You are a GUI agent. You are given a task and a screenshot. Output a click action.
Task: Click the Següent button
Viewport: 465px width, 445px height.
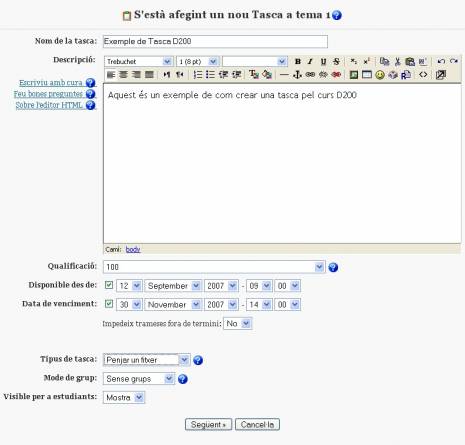click(208, 425)
